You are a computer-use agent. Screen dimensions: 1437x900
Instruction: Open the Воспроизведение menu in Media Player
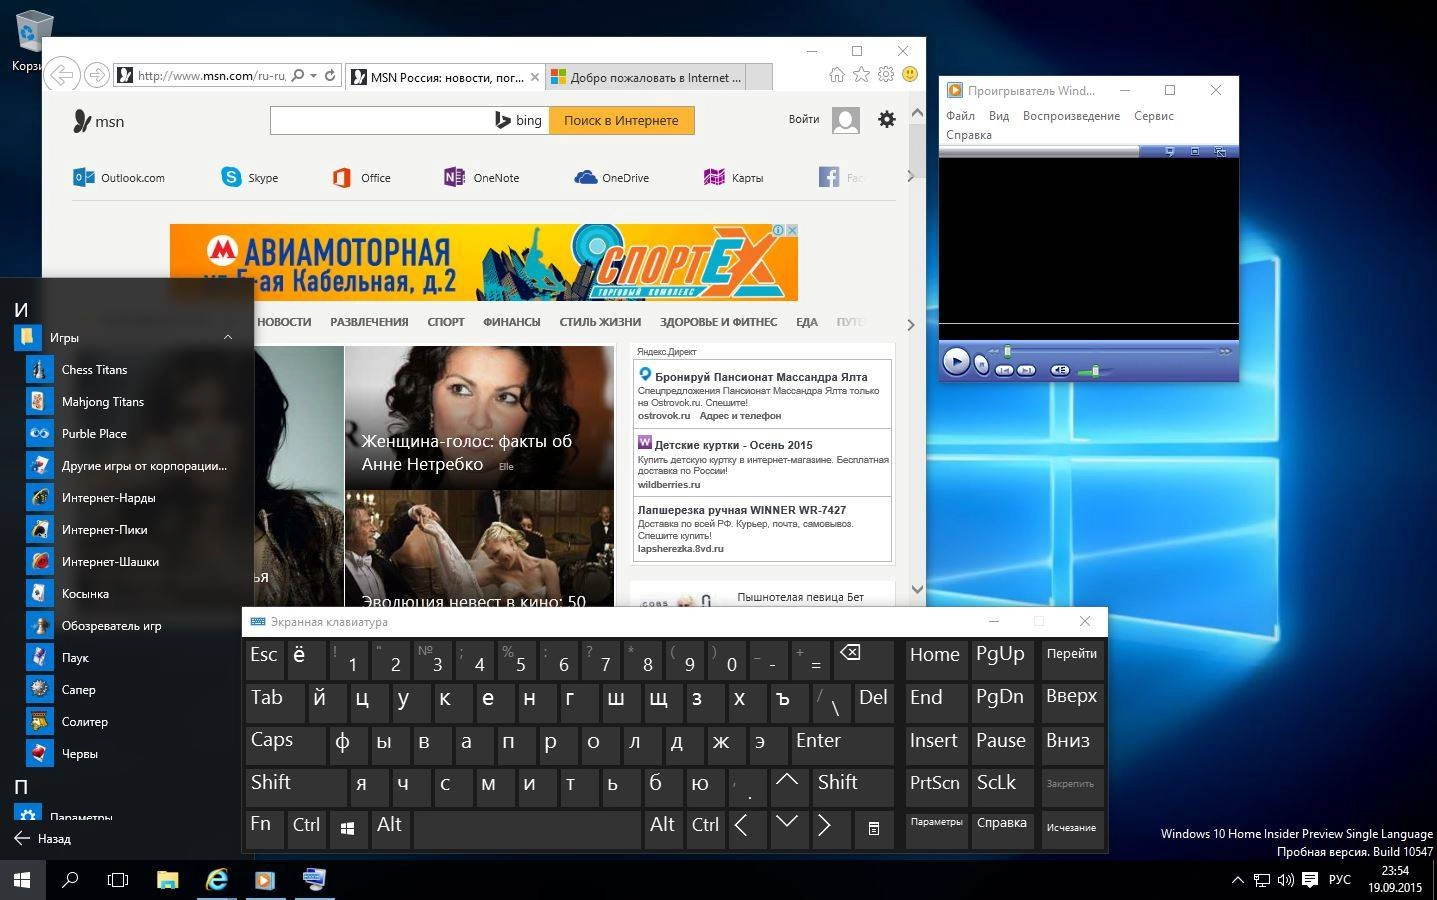click(x=1071, y=116)
